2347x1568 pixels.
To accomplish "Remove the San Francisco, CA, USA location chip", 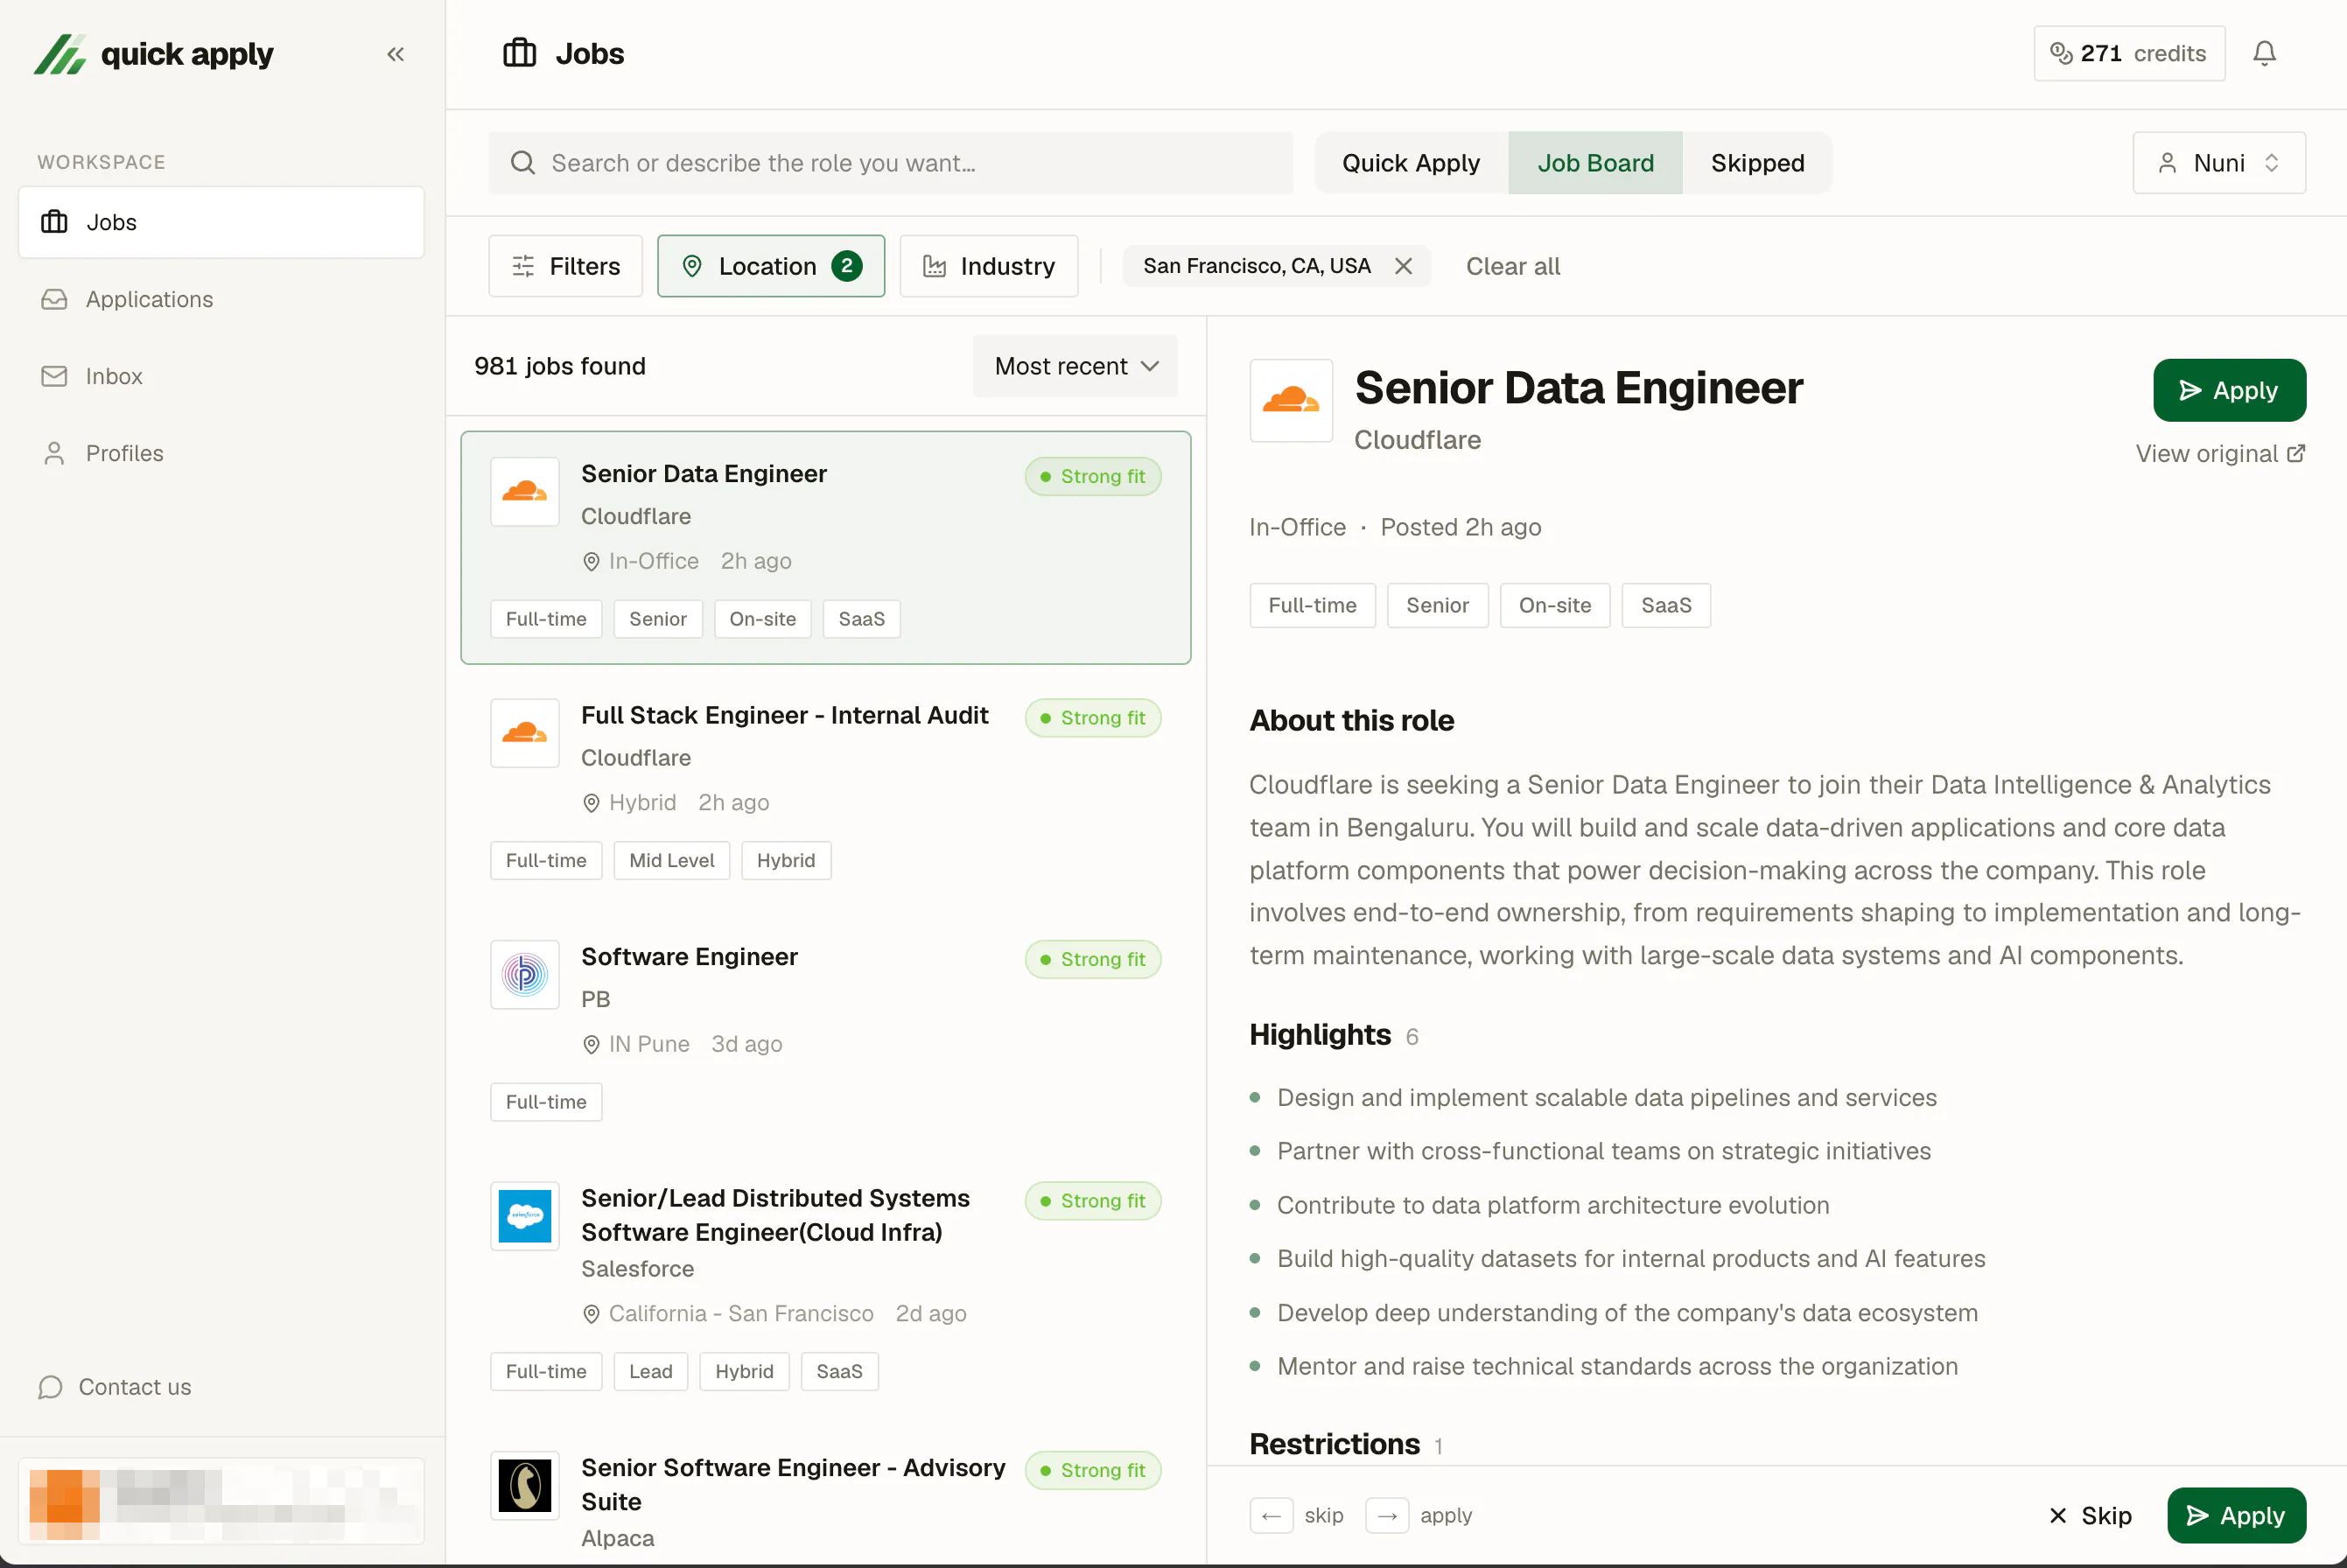I will coord(1403,266).
